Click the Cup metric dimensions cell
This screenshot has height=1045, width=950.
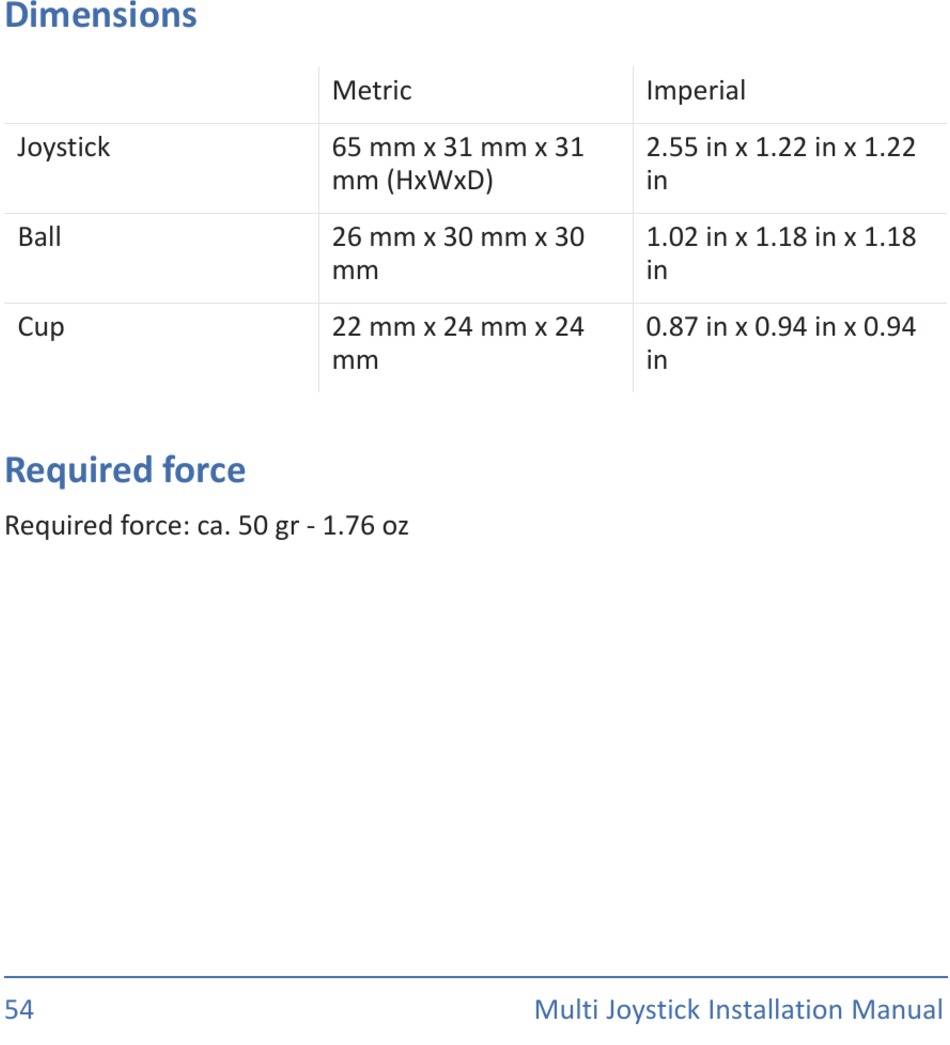tap(457, 343)
